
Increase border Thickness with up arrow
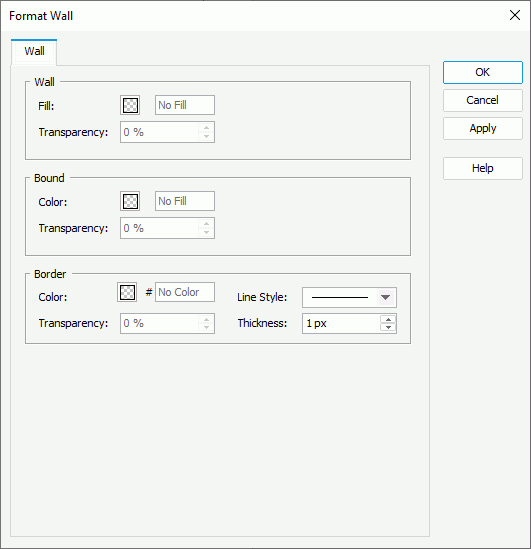388,319
